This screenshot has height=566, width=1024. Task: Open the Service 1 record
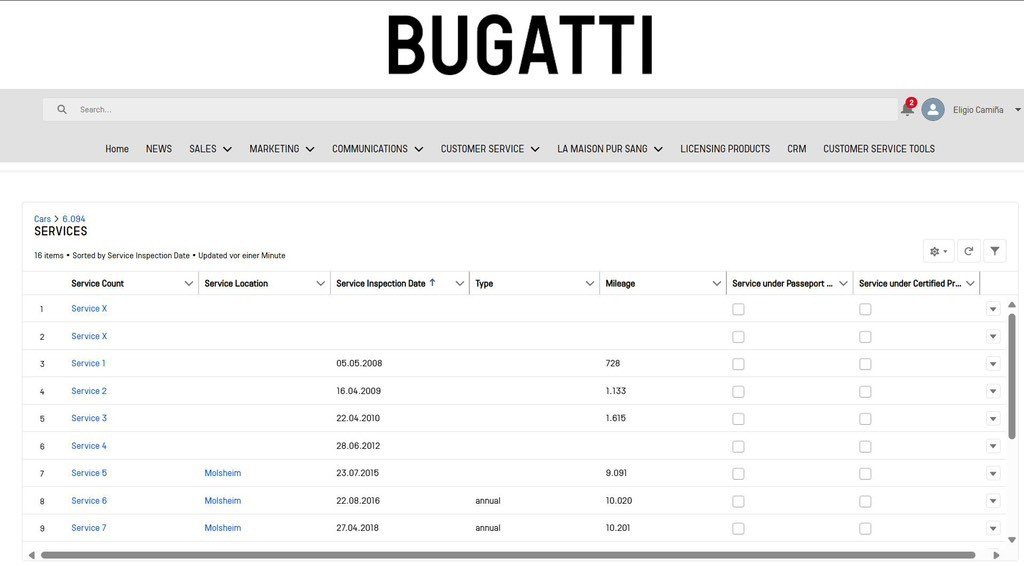click(88, 363)
